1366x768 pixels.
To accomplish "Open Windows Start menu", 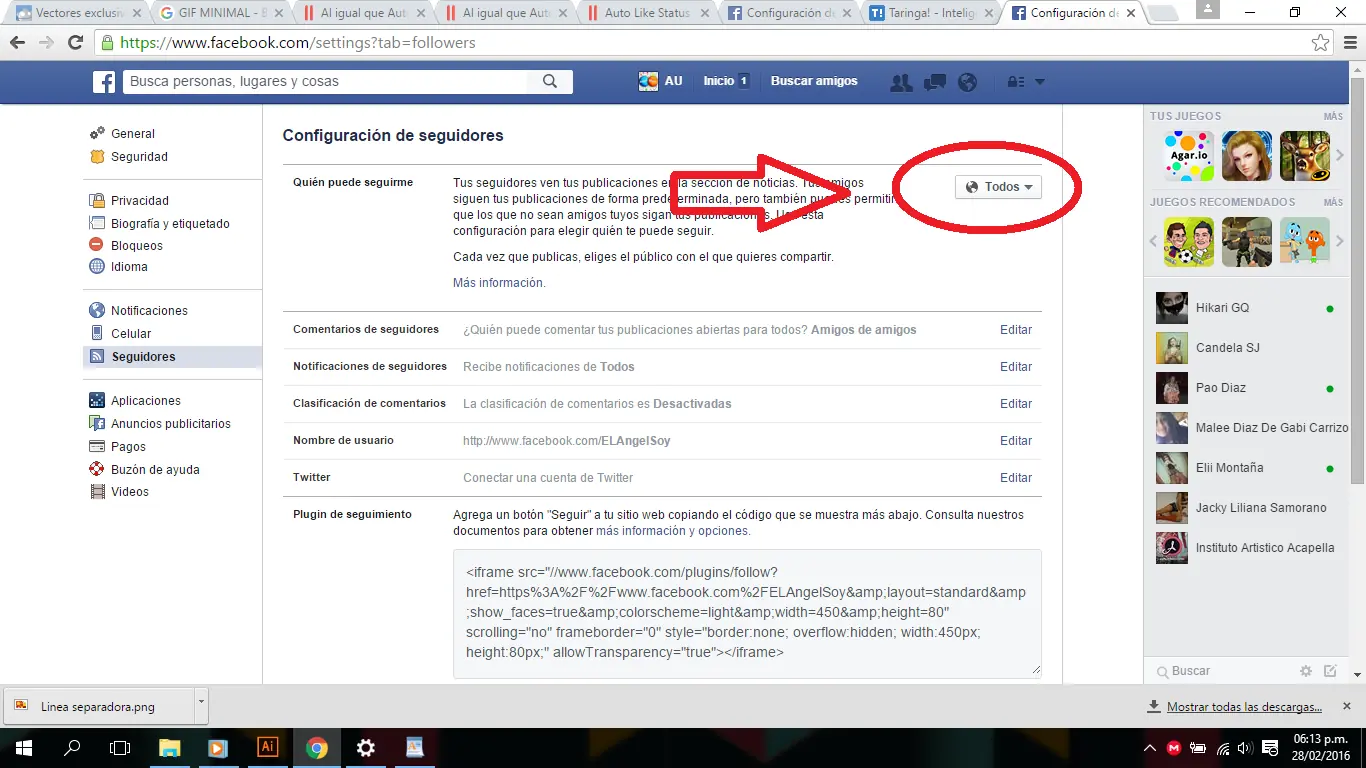I will click(24, 747).
